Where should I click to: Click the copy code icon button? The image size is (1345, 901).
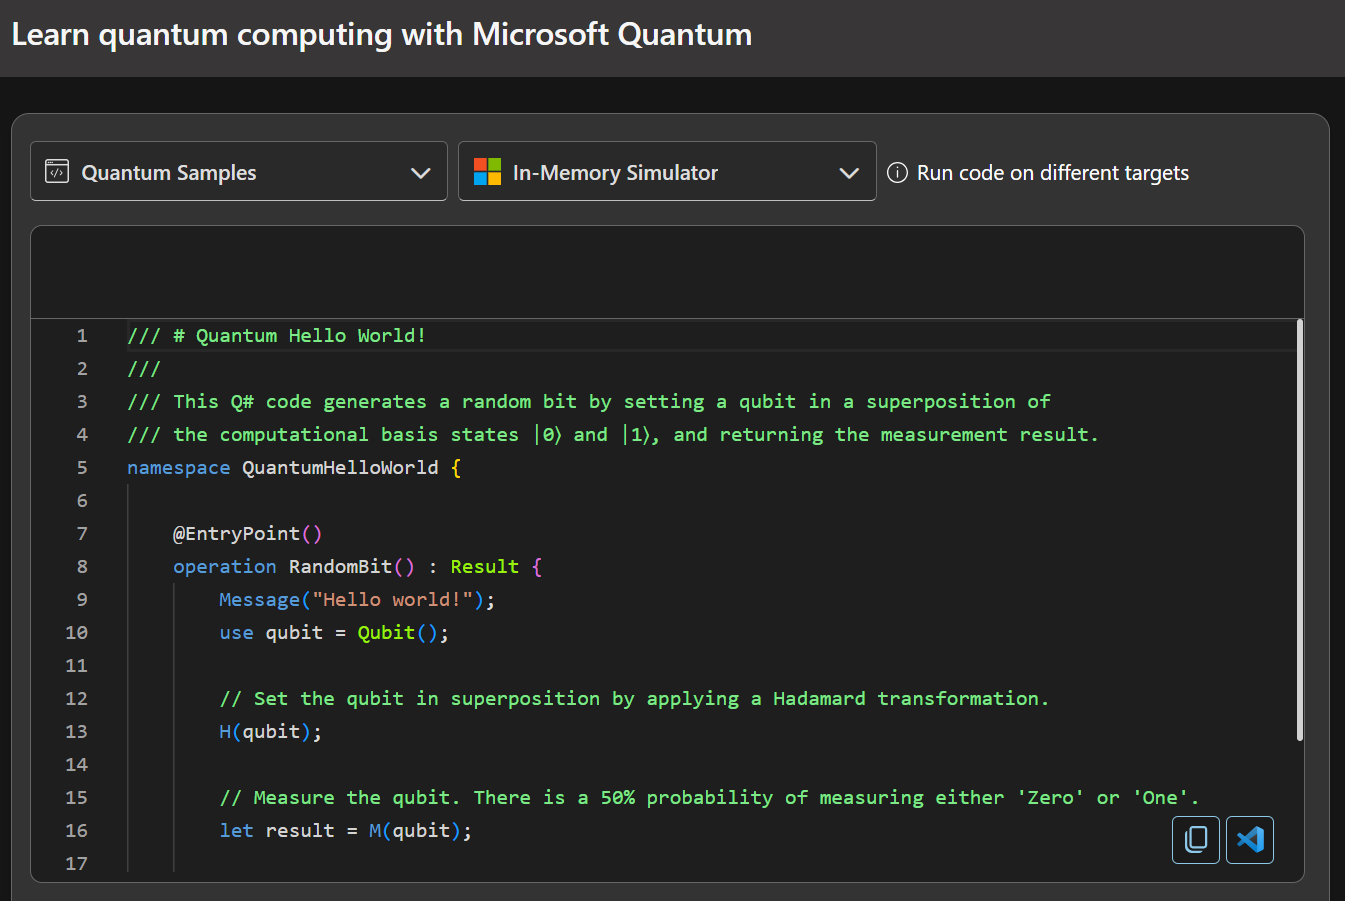point(1195,839)
